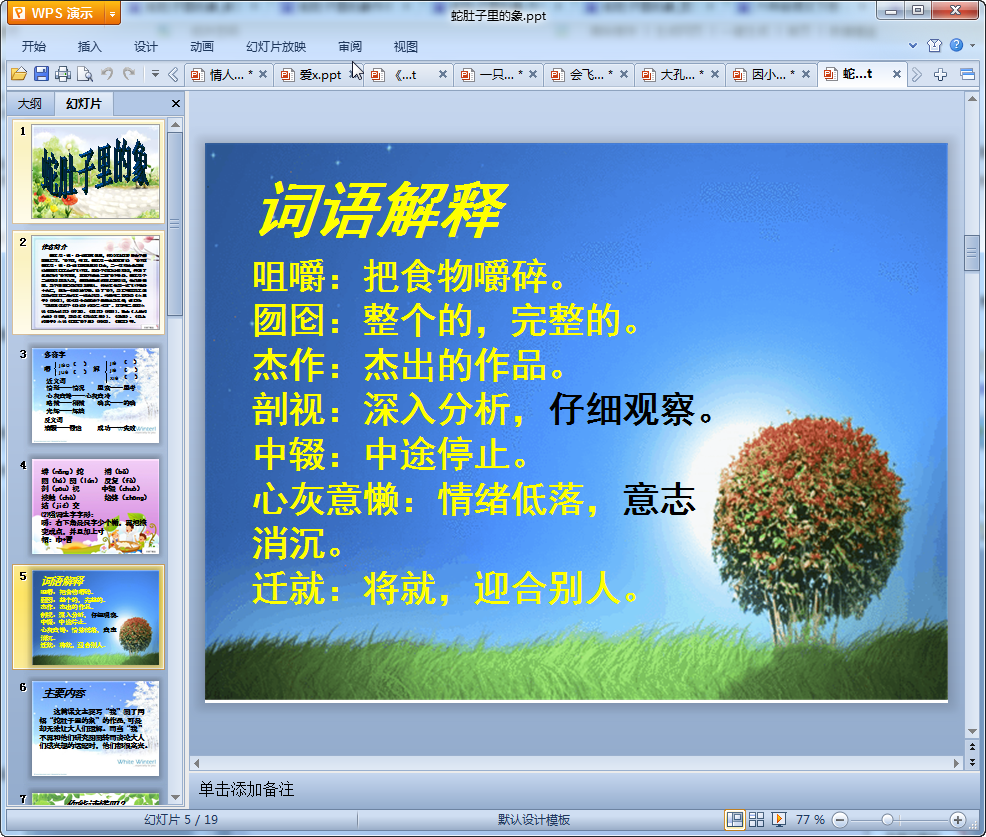This screenshot has height=837, width=986.
Task: Click the zoom slider handle
Action: [x=887, y=820]
